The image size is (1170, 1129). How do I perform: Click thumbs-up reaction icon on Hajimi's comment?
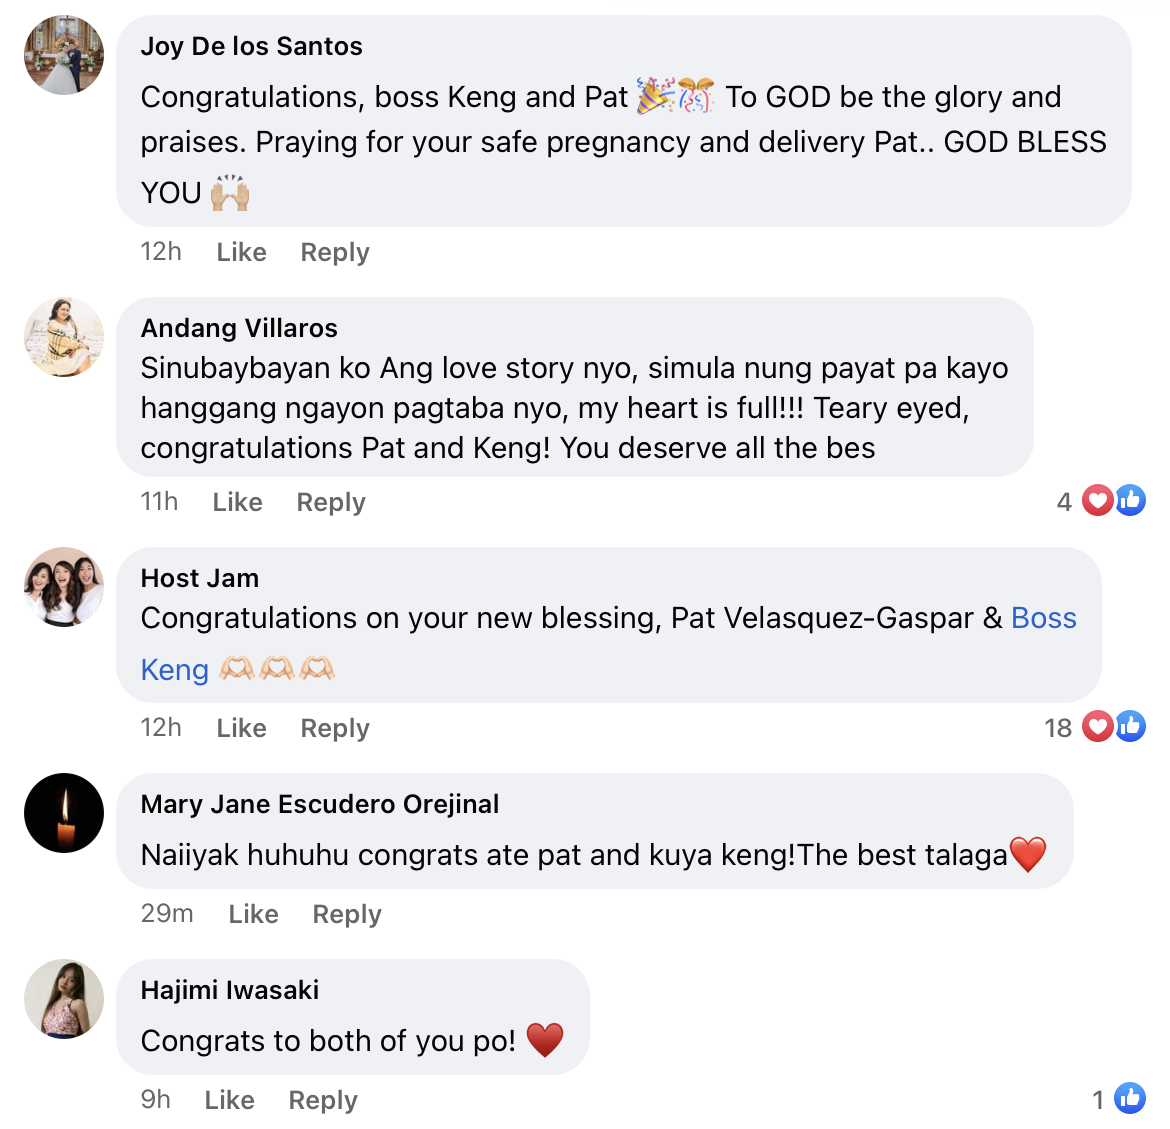click(1130, 1098)
